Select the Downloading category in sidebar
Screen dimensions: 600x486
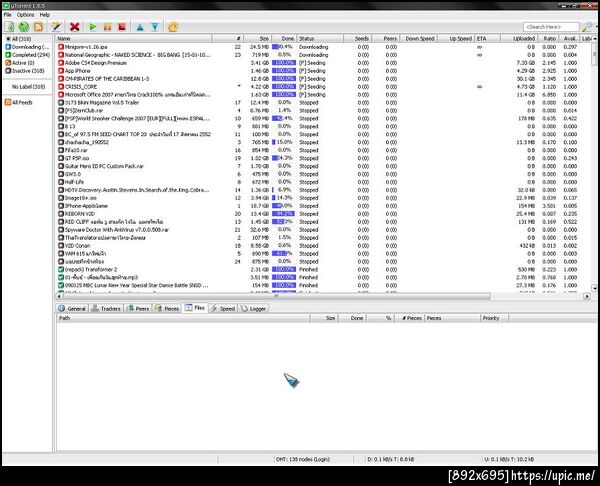(x=27, y=47)
